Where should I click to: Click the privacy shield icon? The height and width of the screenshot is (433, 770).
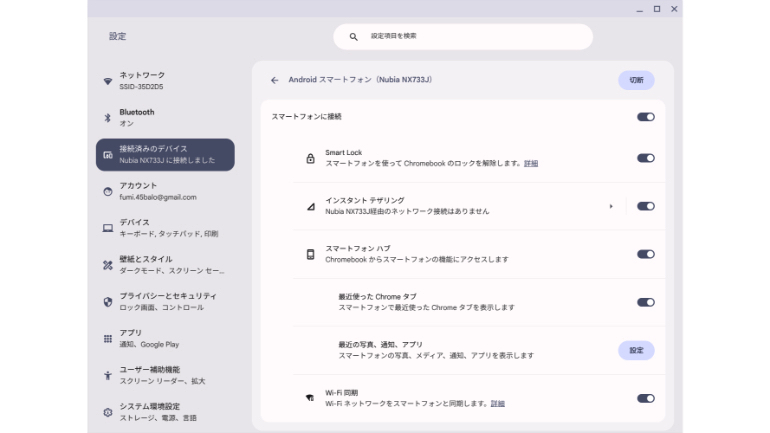pyautogui.click(x=108, y=302)
